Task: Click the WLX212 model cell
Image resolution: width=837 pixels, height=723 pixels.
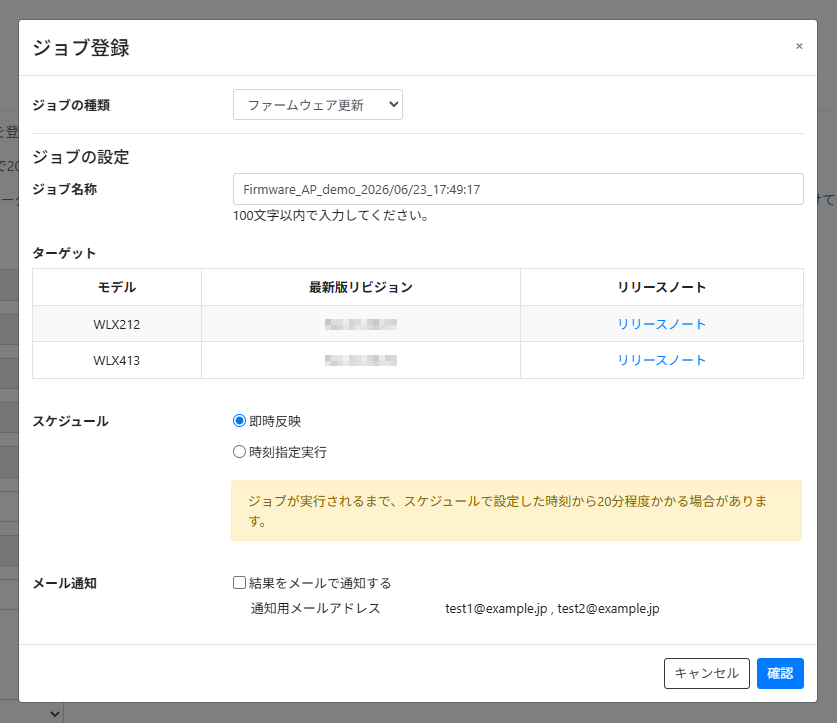Action: (x=117, y=324)
